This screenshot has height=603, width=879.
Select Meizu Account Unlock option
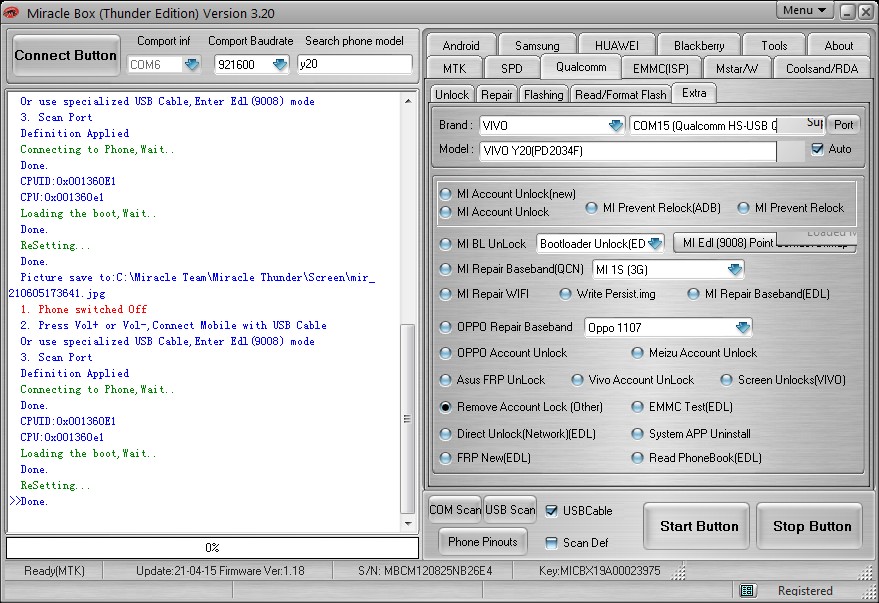[637, 353]
